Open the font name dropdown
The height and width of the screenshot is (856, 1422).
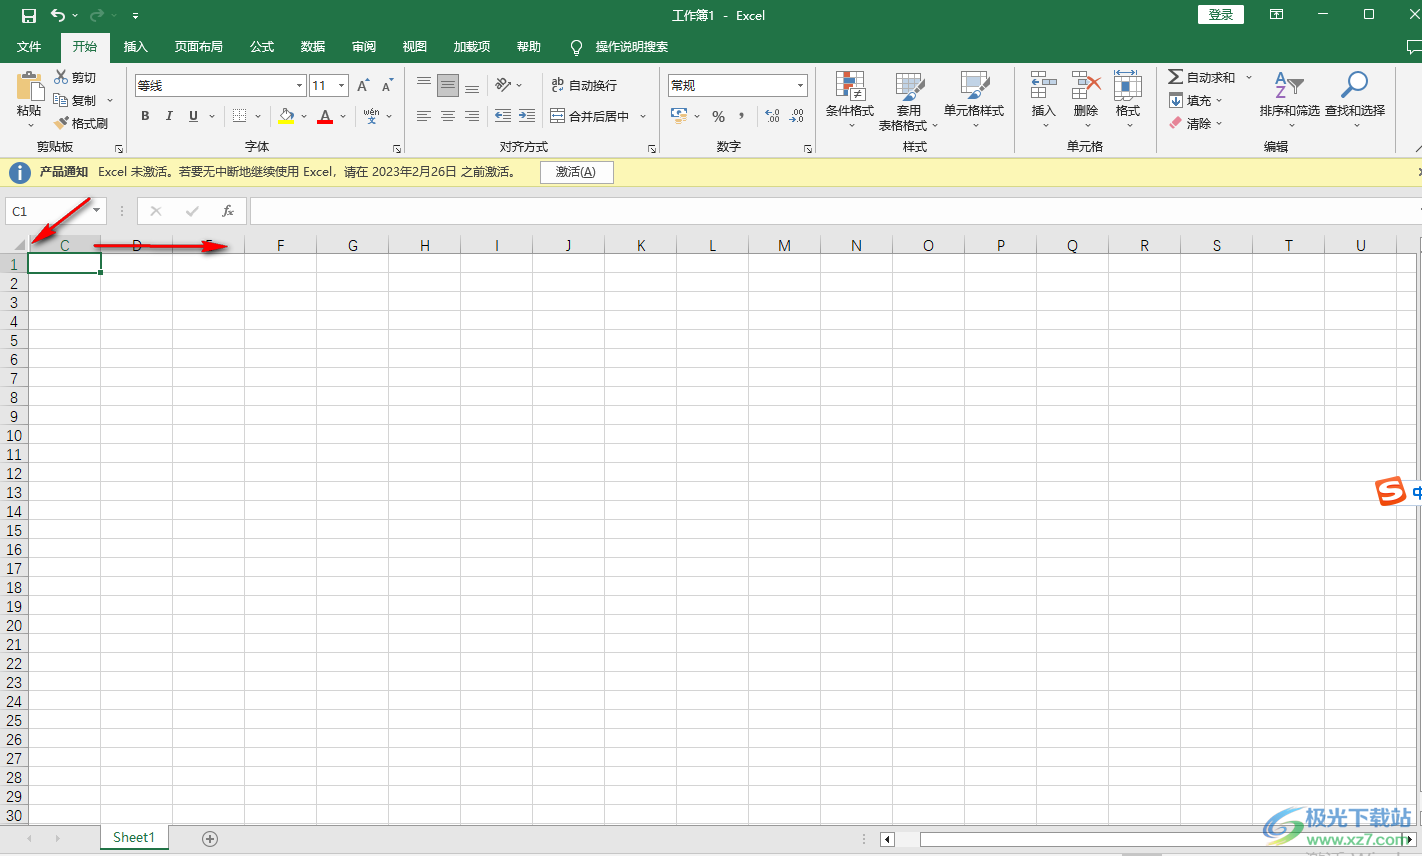coord(299,86)
